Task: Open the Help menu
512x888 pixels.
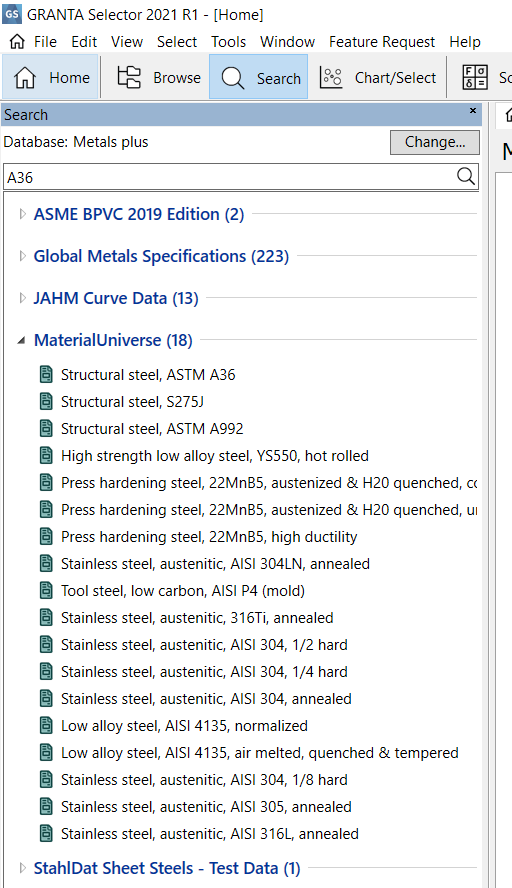Action: click(465, 42)
